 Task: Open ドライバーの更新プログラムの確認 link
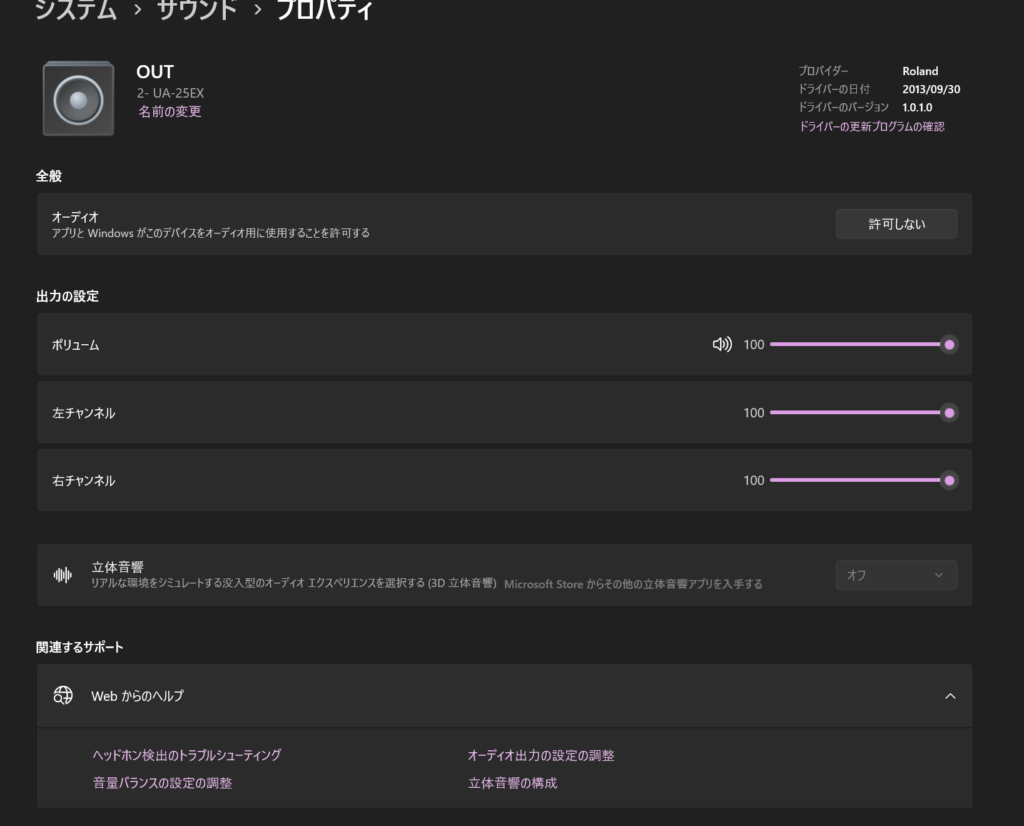tap(871, 127)
